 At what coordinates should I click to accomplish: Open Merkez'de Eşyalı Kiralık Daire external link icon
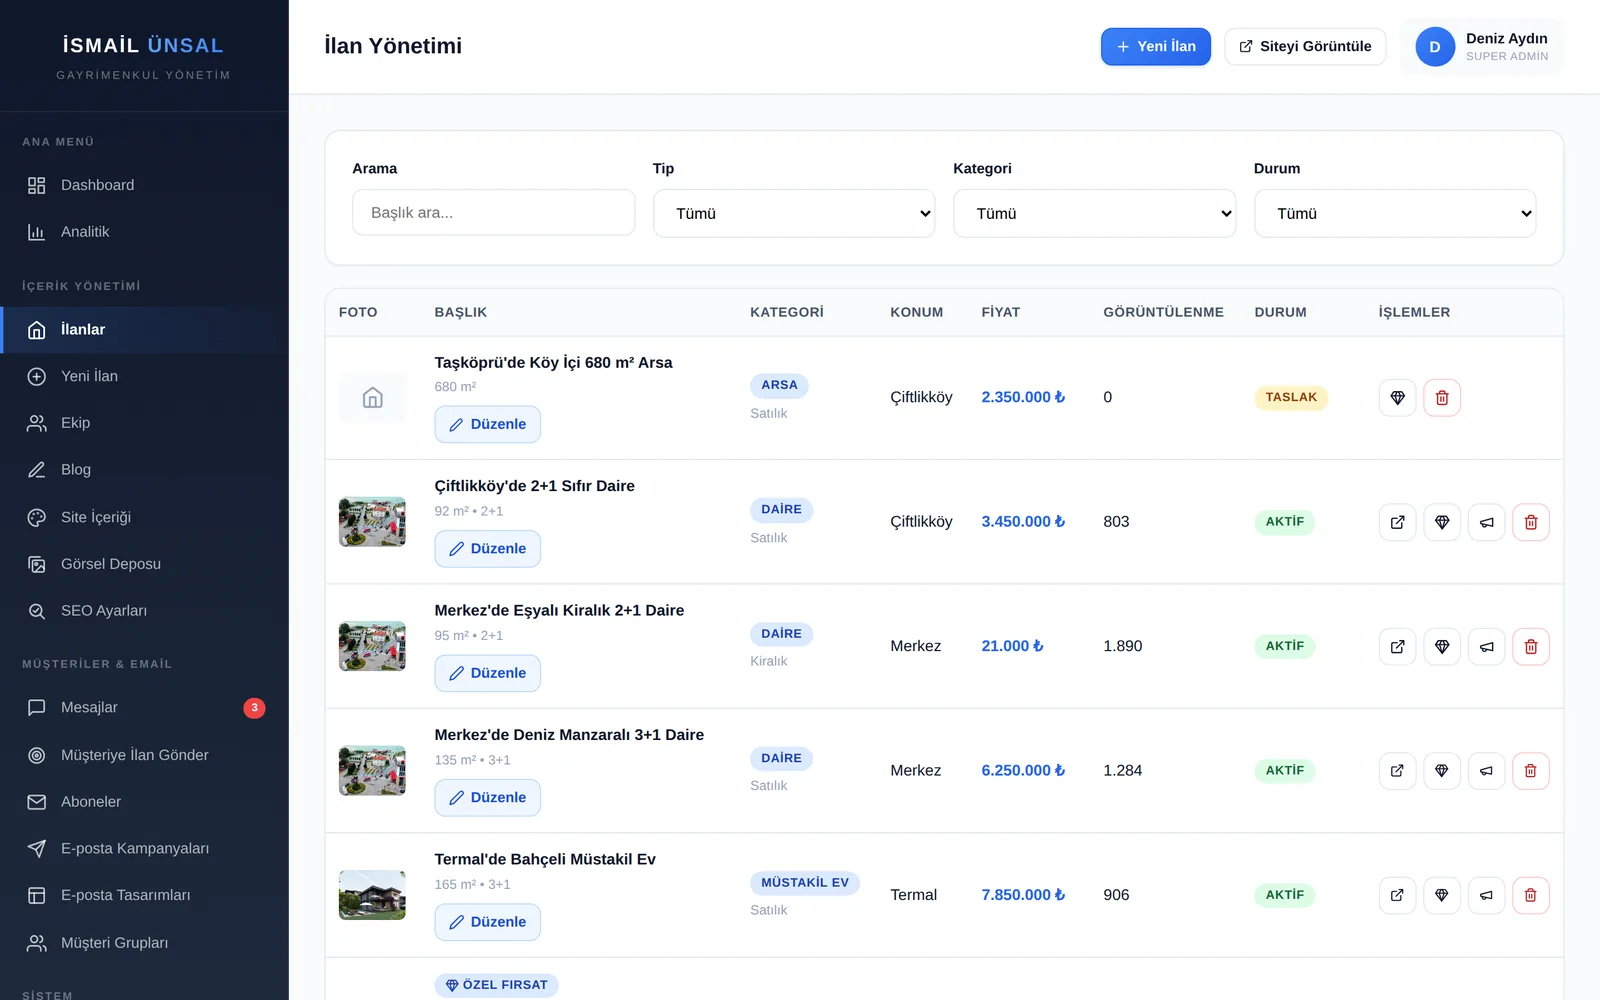(x=1397, y=647)
